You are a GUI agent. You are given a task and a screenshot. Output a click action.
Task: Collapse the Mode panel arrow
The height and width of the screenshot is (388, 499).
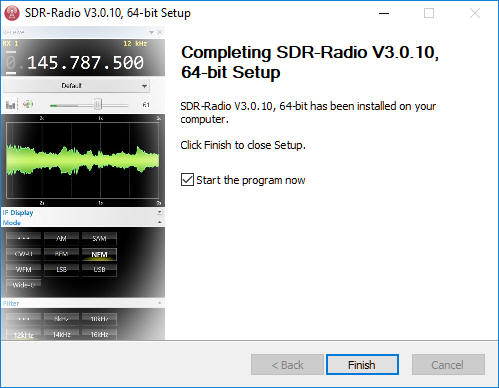[160, 222]
